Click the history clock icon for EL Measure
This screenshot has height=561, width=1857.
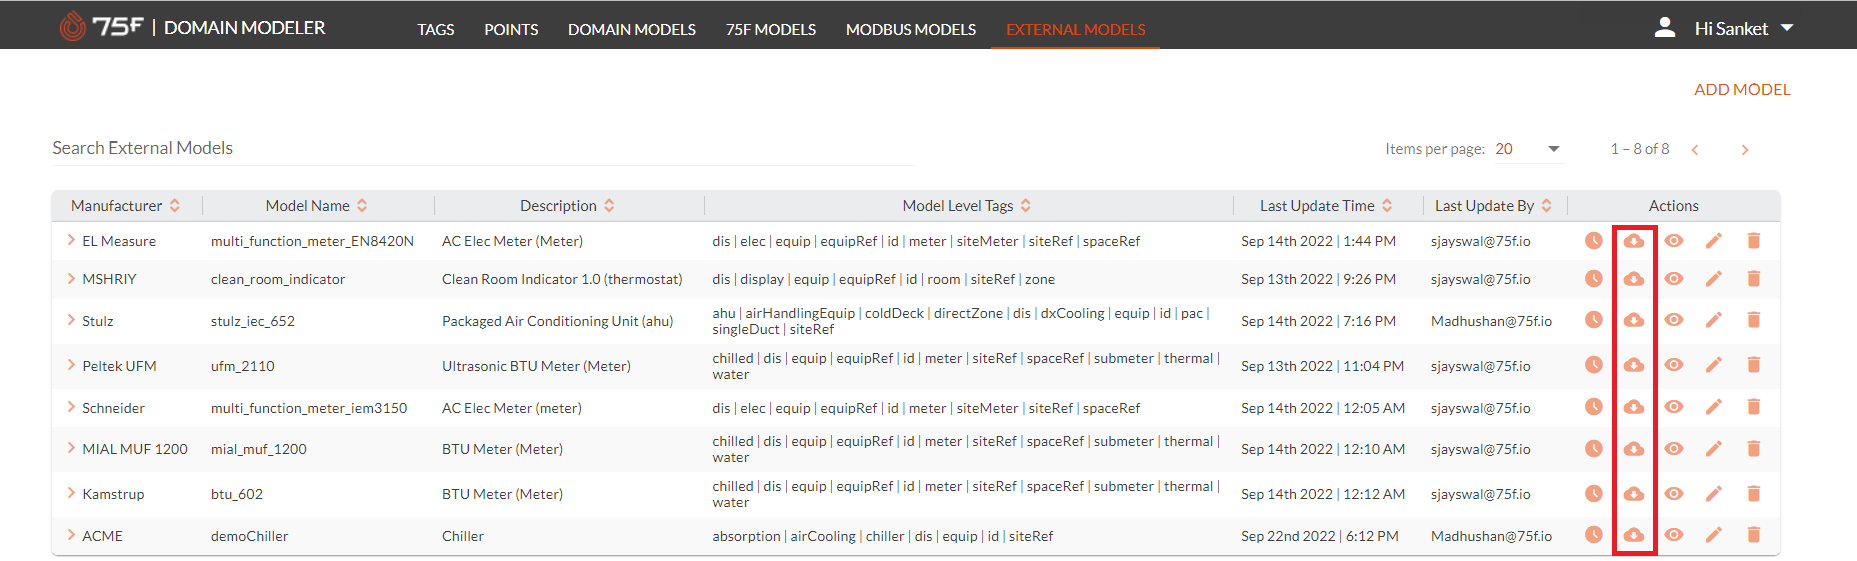[1594, 241]
